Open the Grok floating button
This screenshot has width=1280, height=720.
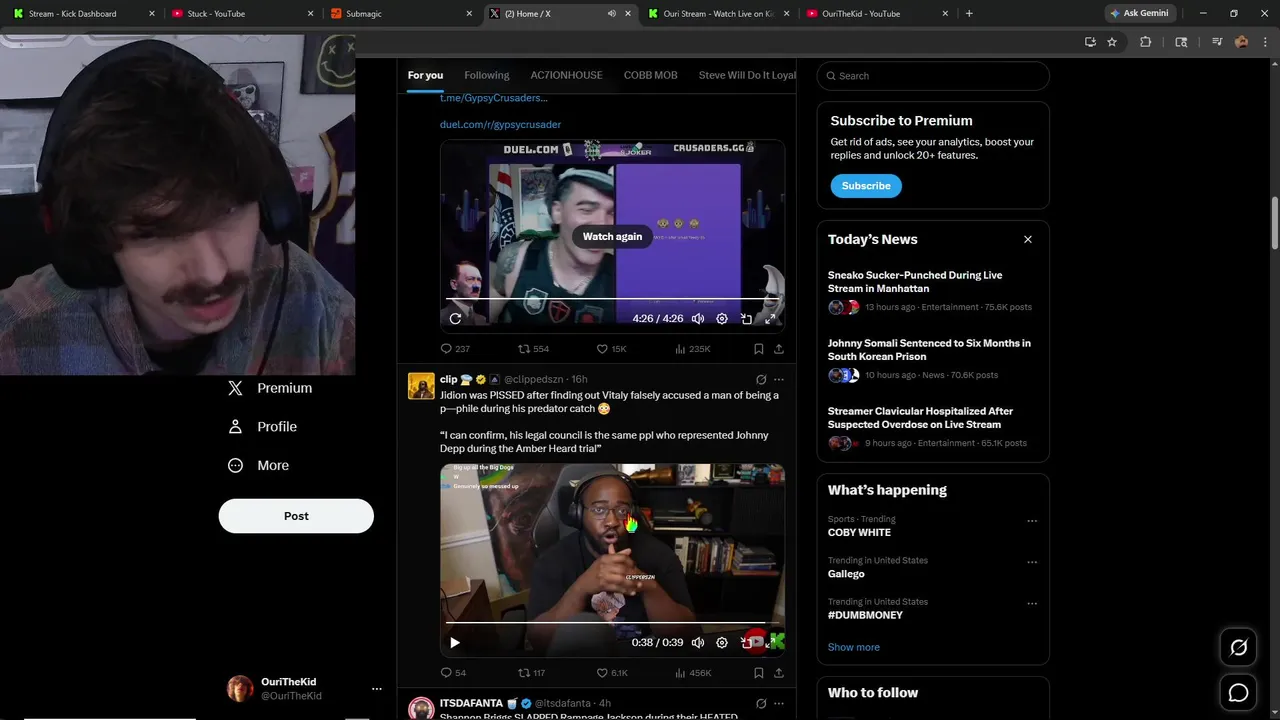pyautogui.click(x=1238, y=648)
